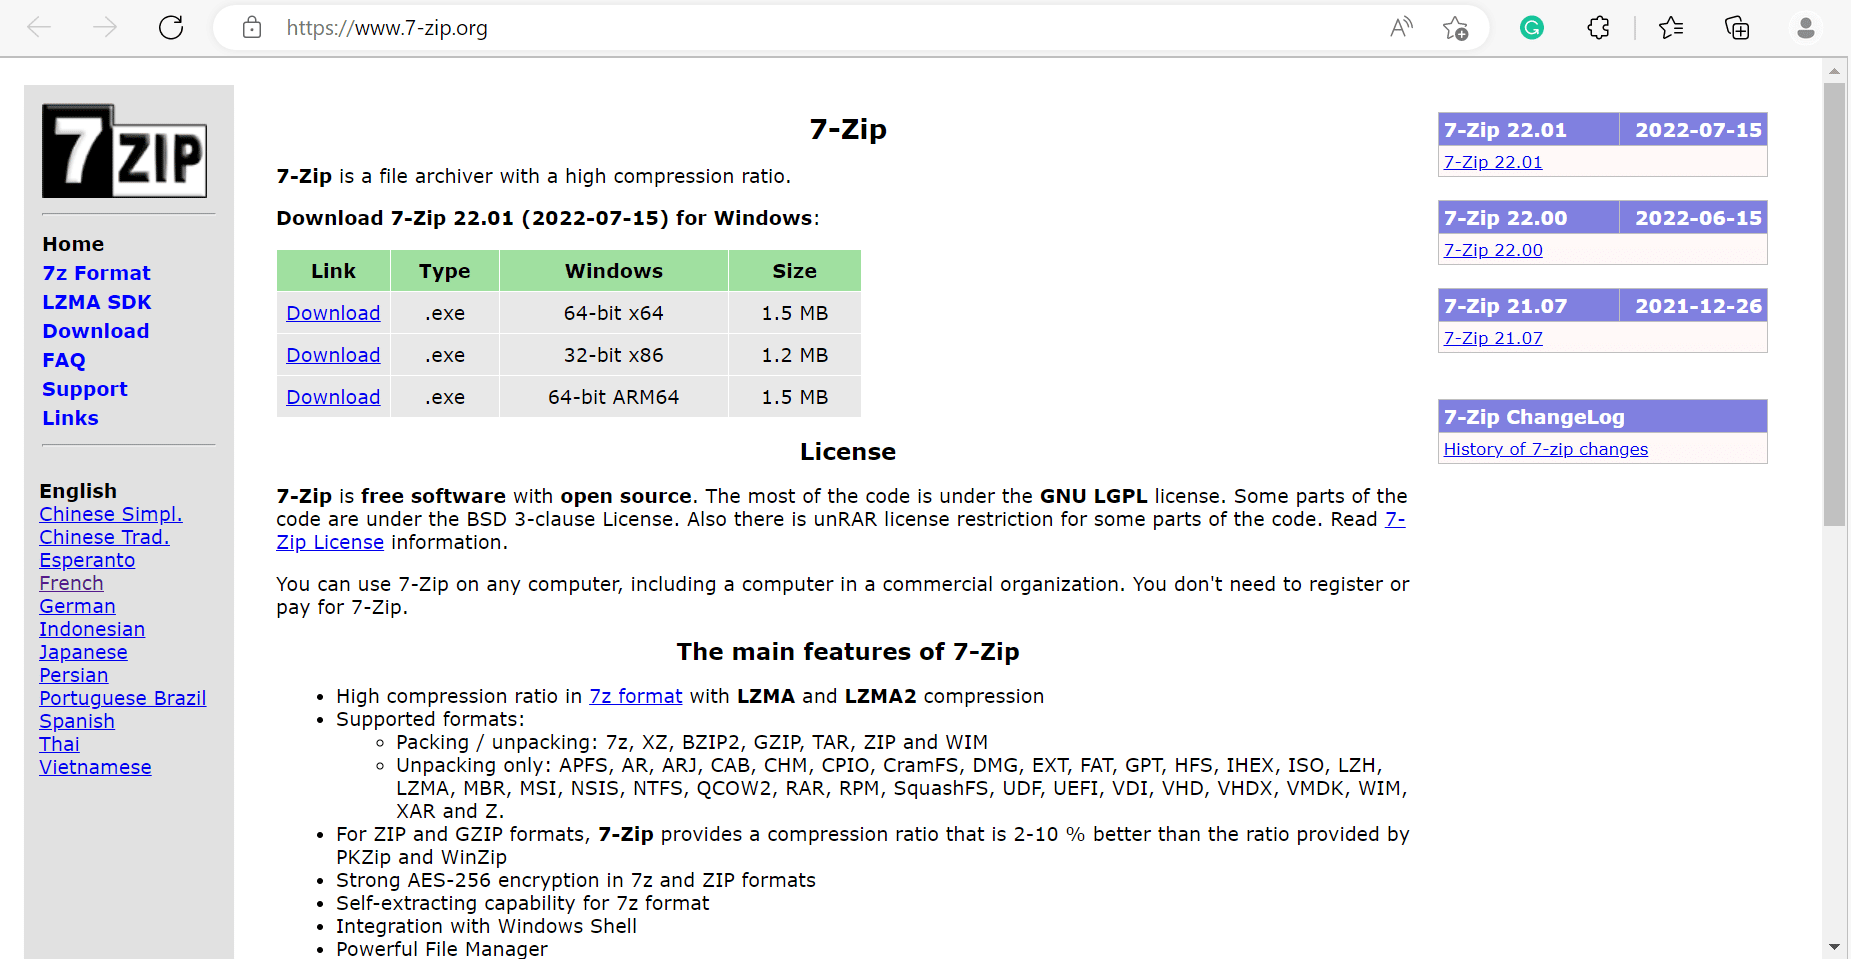1851x959 pixels.
Task: Switch language to Portuguese Brazil
Action: [x=123, y=698]
